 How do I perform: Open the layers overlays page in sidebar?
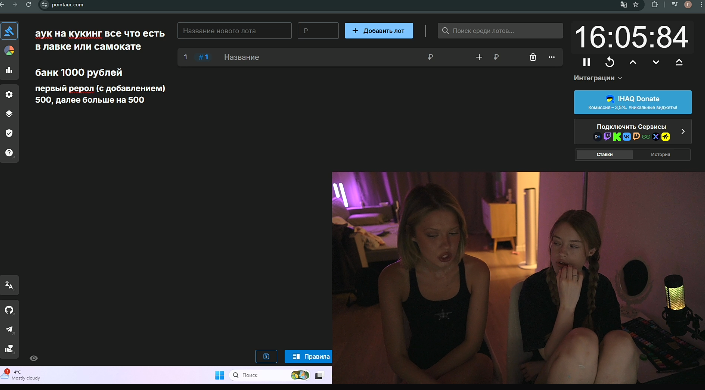[x=9, y=114]
